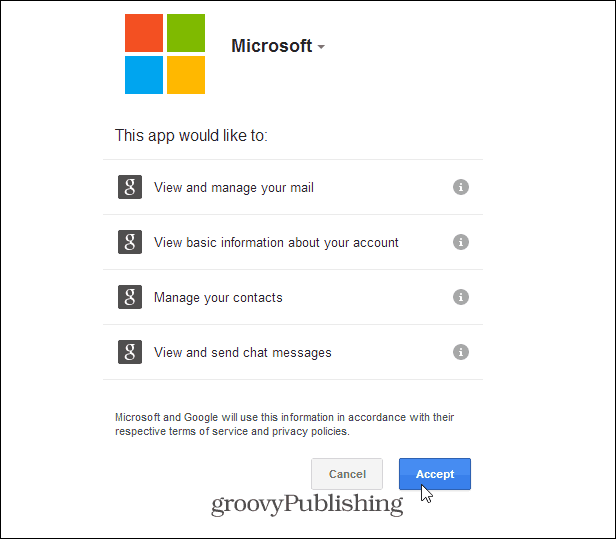Click Google icon beside chat messages permission

coord(130,352)
